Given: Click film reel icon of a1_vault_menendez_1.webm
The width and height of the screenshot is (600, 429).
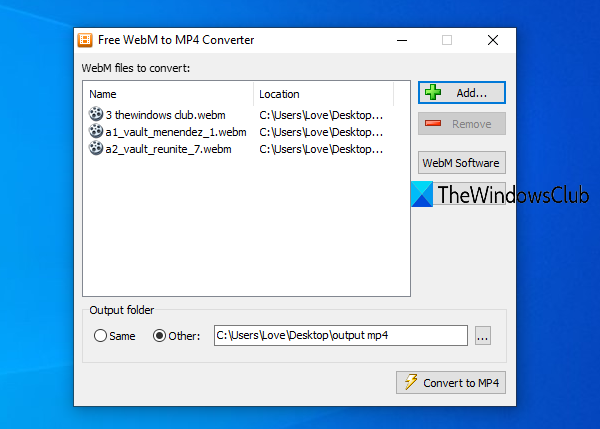Looking at the screenshot, I should pyautogui.click(x=96, y=131).
